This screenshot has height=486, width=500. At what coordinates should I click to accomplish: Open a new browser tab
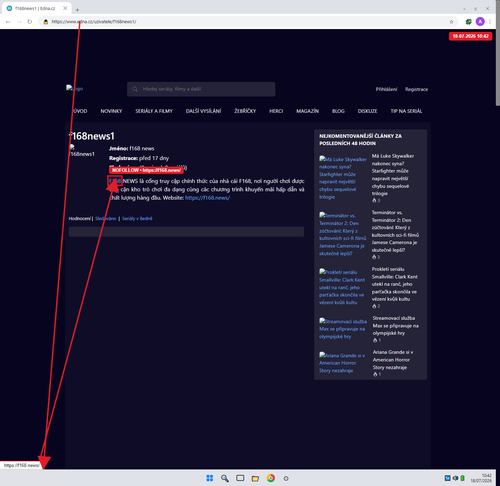(77, 9)
